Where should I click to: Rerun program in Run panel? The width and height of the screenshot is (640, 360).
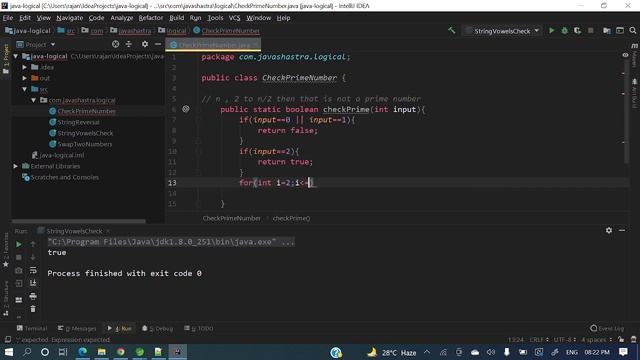click(18, 244)
